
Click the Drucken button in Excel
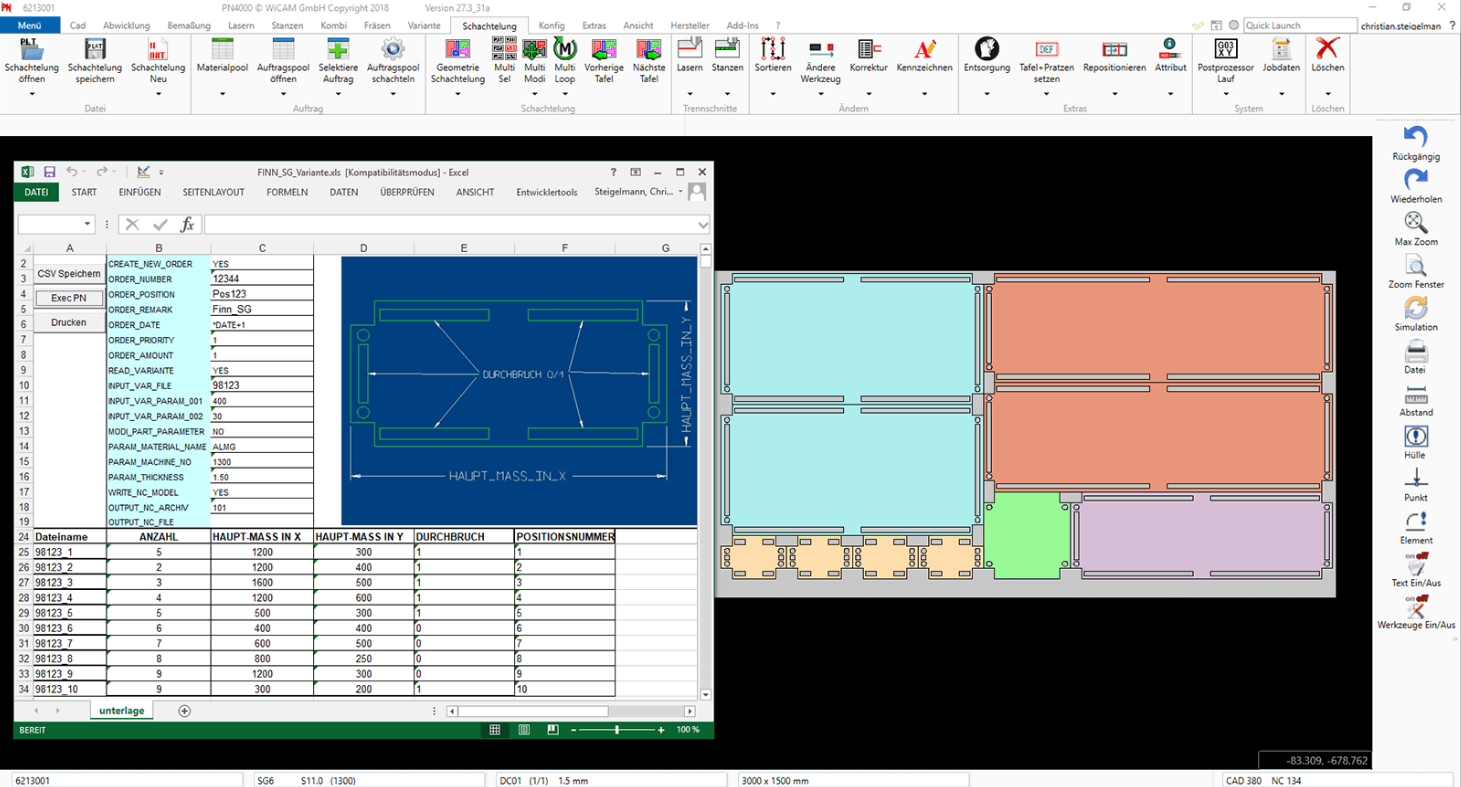[69, 323]
